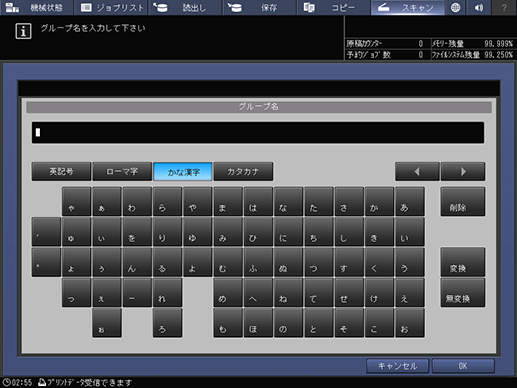Tap the ら key
Screen dimensions: 517x388
(167, 202)
